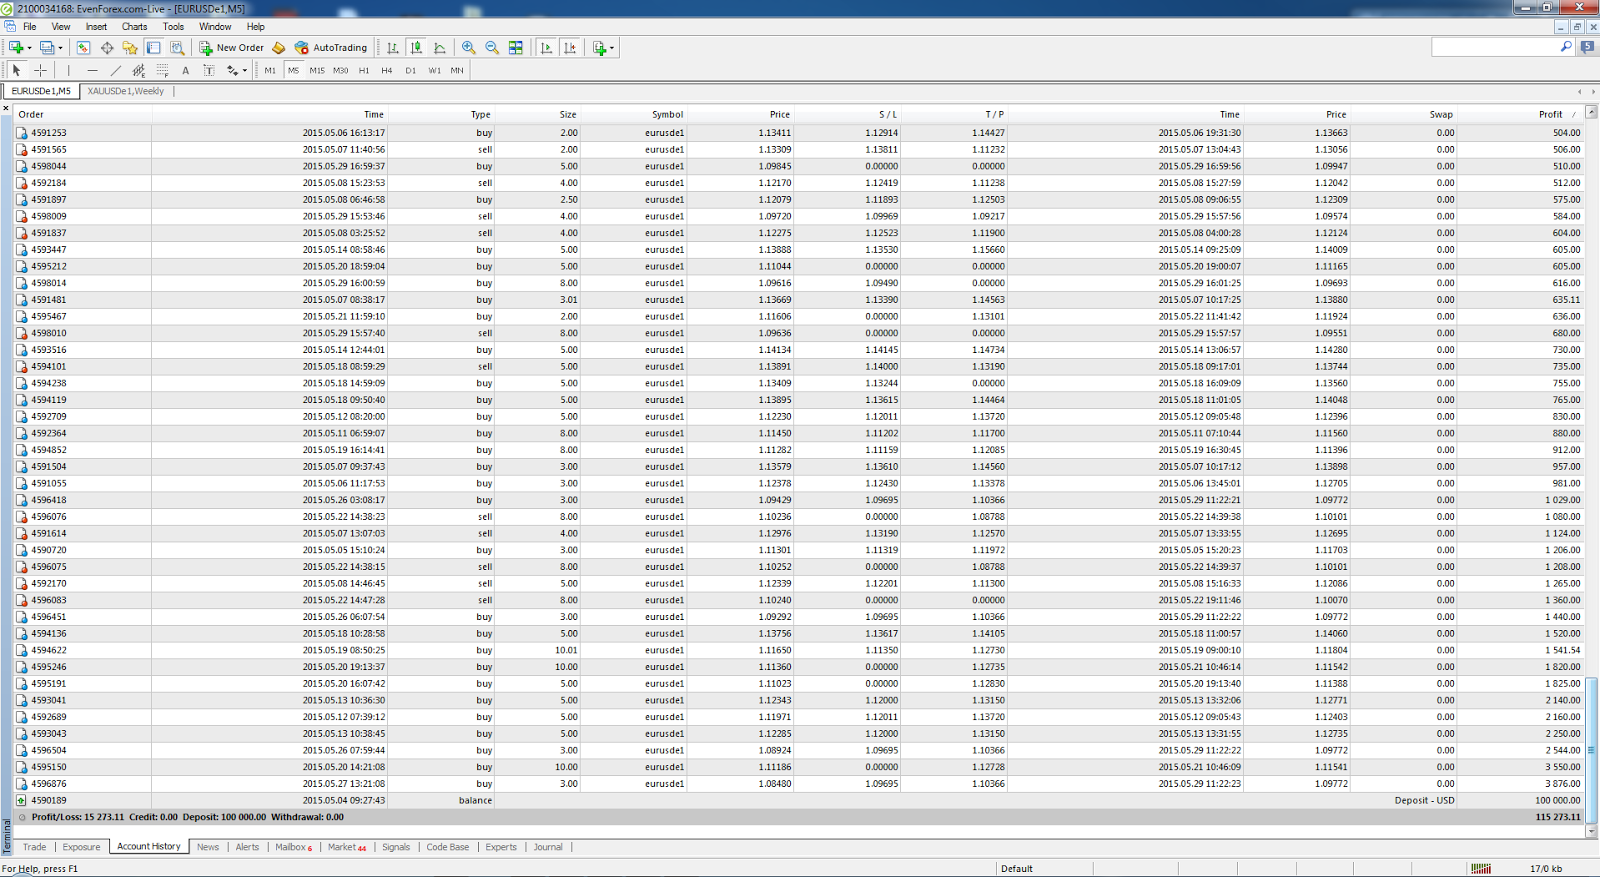Open the Market tab
The width and height of the screenshot is (1600, 877).
tap(347, 847)
